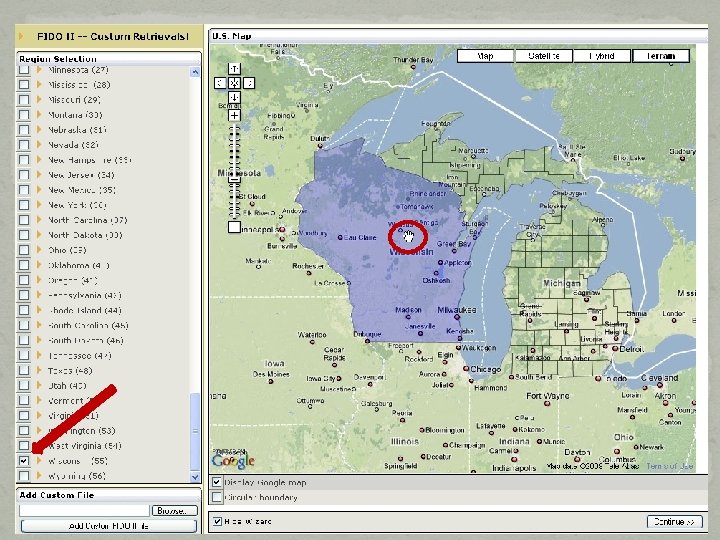Click the Browse button

[174, 511]
